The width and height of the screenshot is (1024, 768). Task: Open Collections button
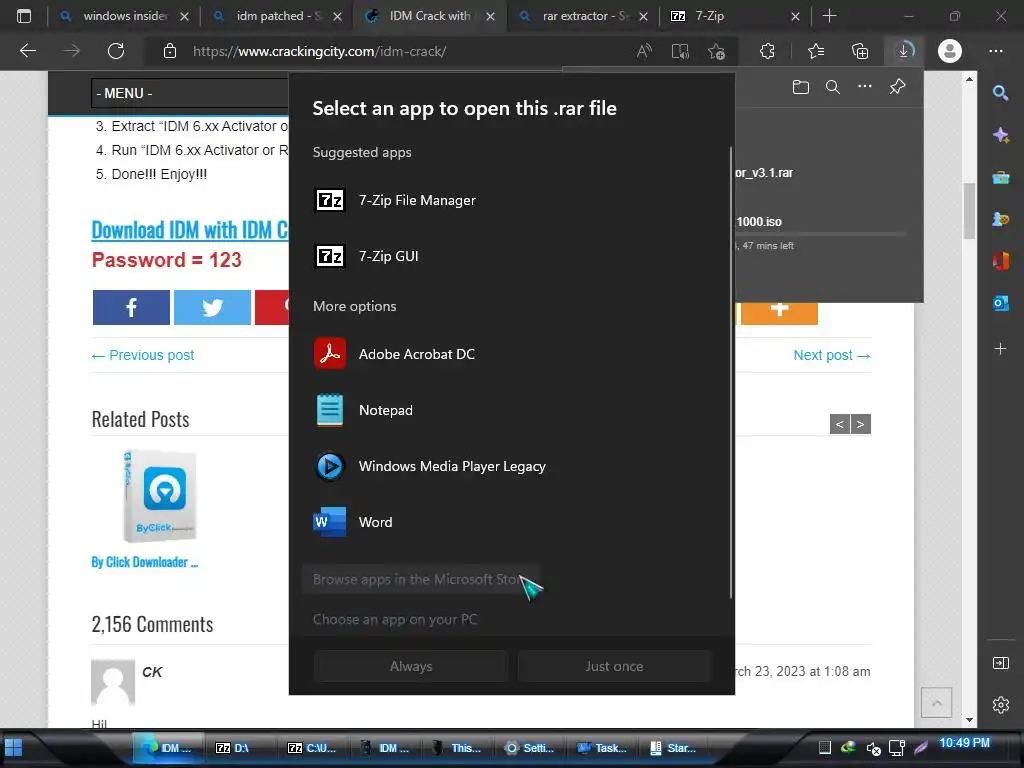(860, 51)
